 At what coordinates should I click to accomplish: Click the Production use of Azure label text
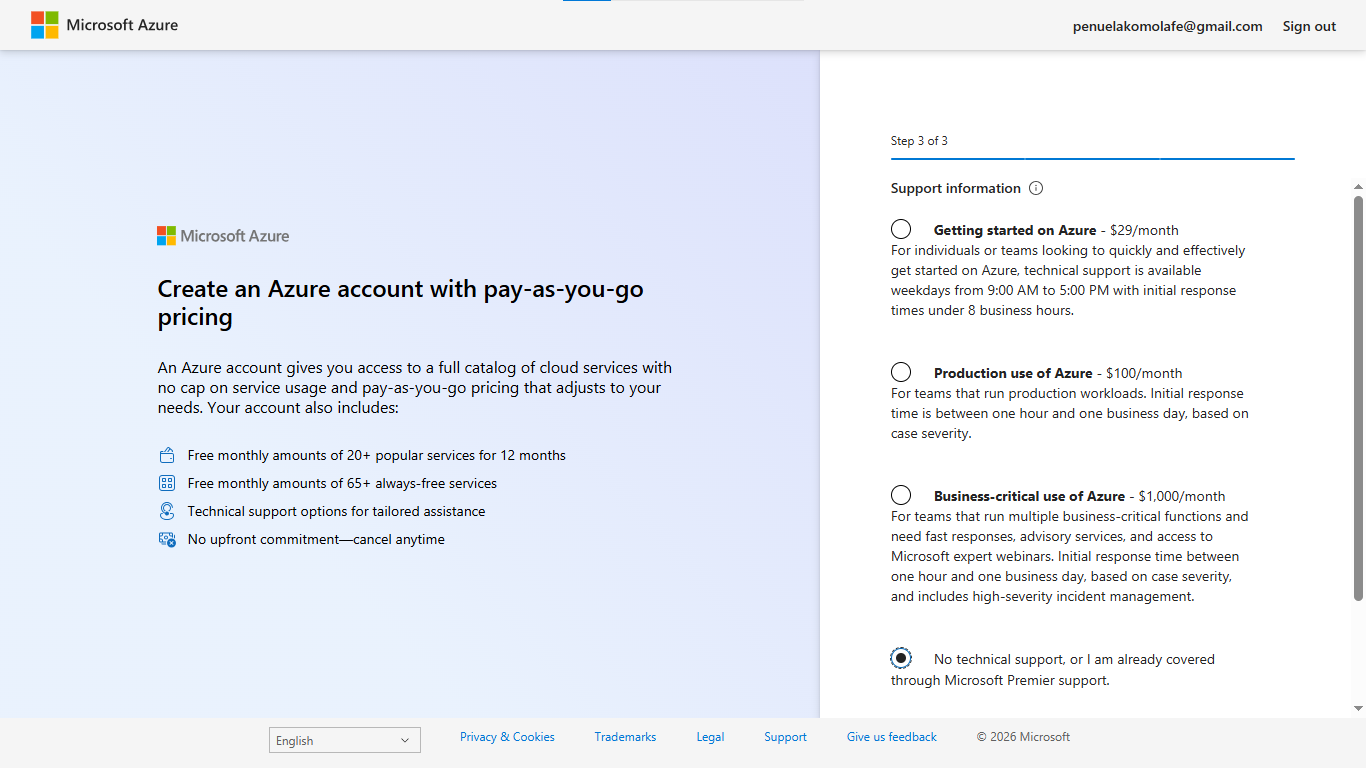click(1013, 373)
